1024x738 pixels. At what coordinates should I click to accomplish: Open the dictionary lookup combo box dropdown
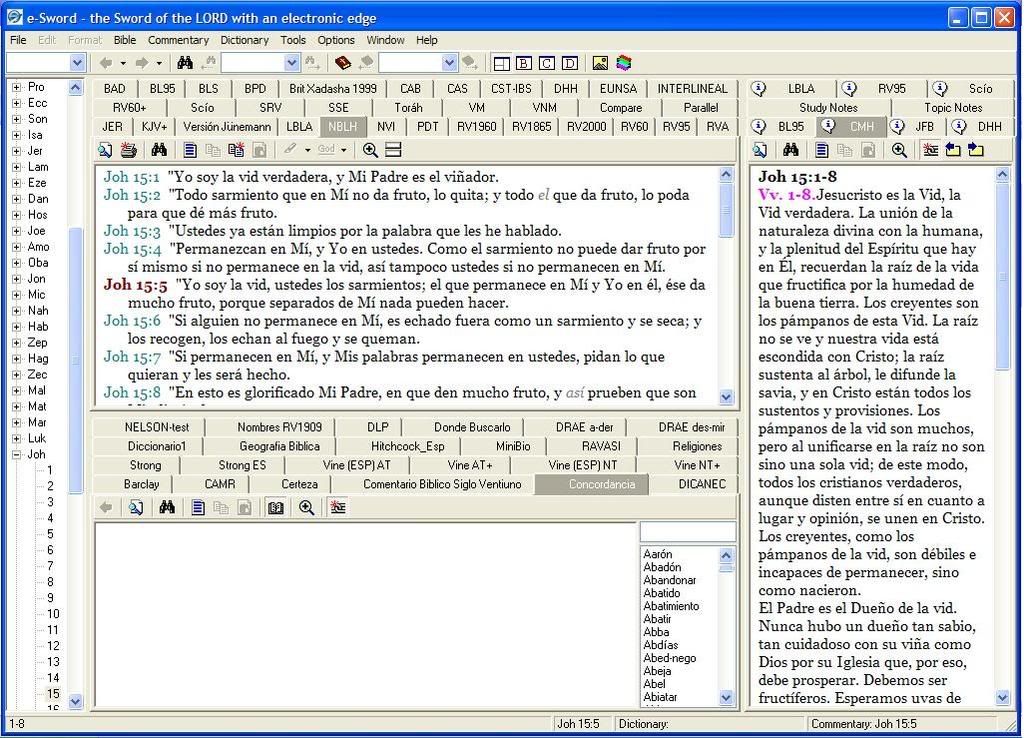(x=449, y=63)
